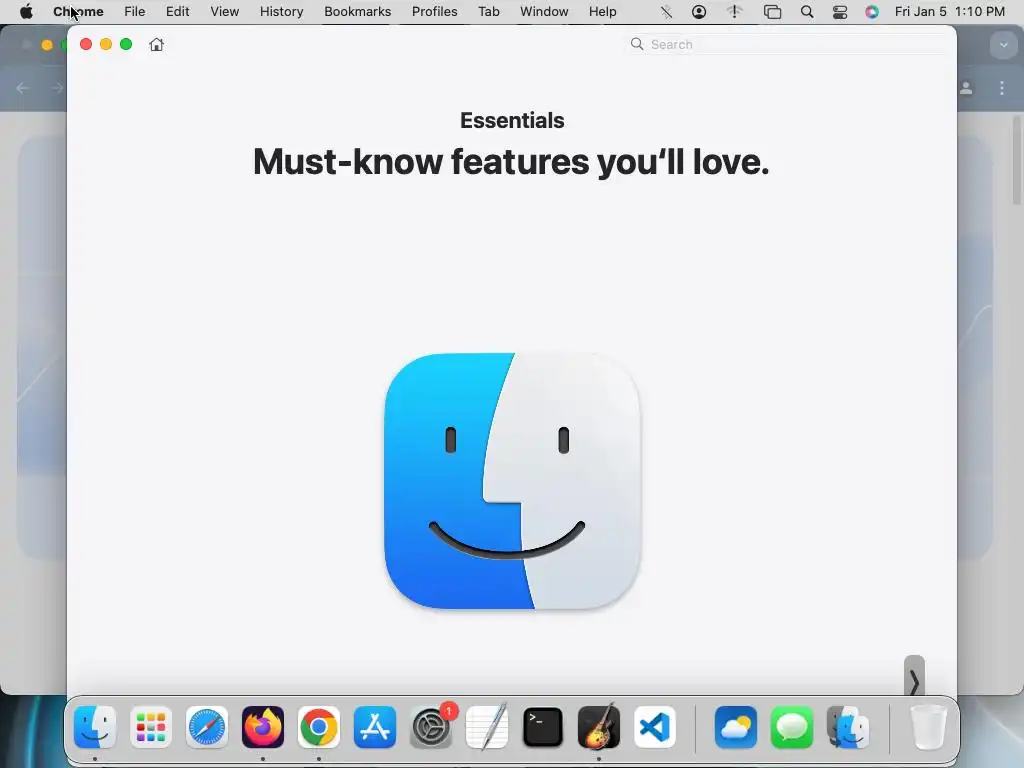Minimize the Tips window with yellow button
The image size is (1024, 768).
106,44
